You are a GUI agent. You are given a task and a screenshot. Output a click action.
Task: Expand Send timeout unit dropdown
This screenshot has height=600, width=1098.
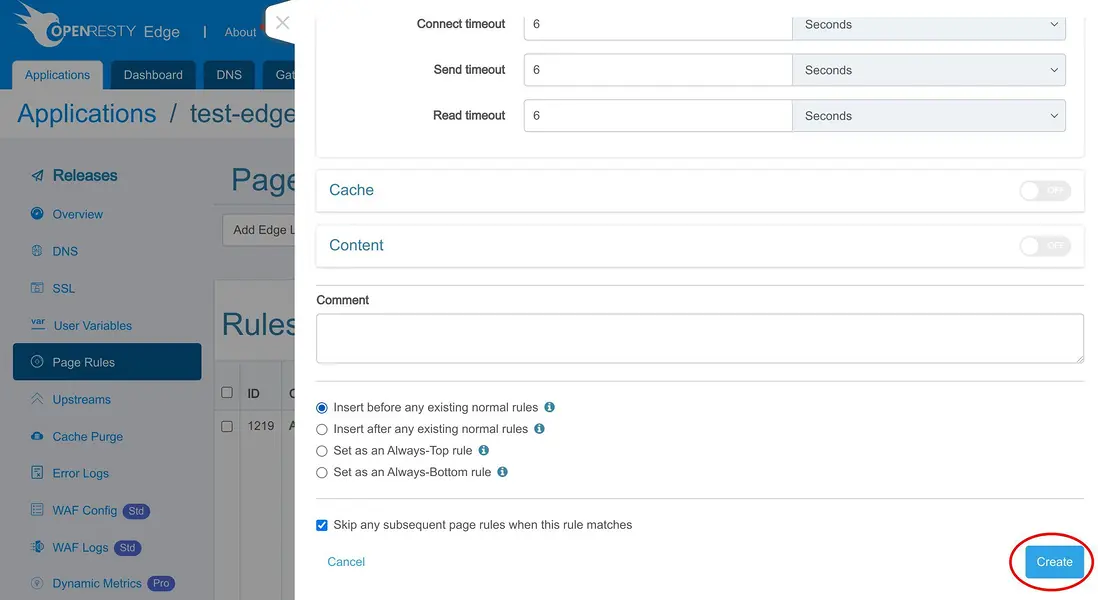tap(928, 70)
